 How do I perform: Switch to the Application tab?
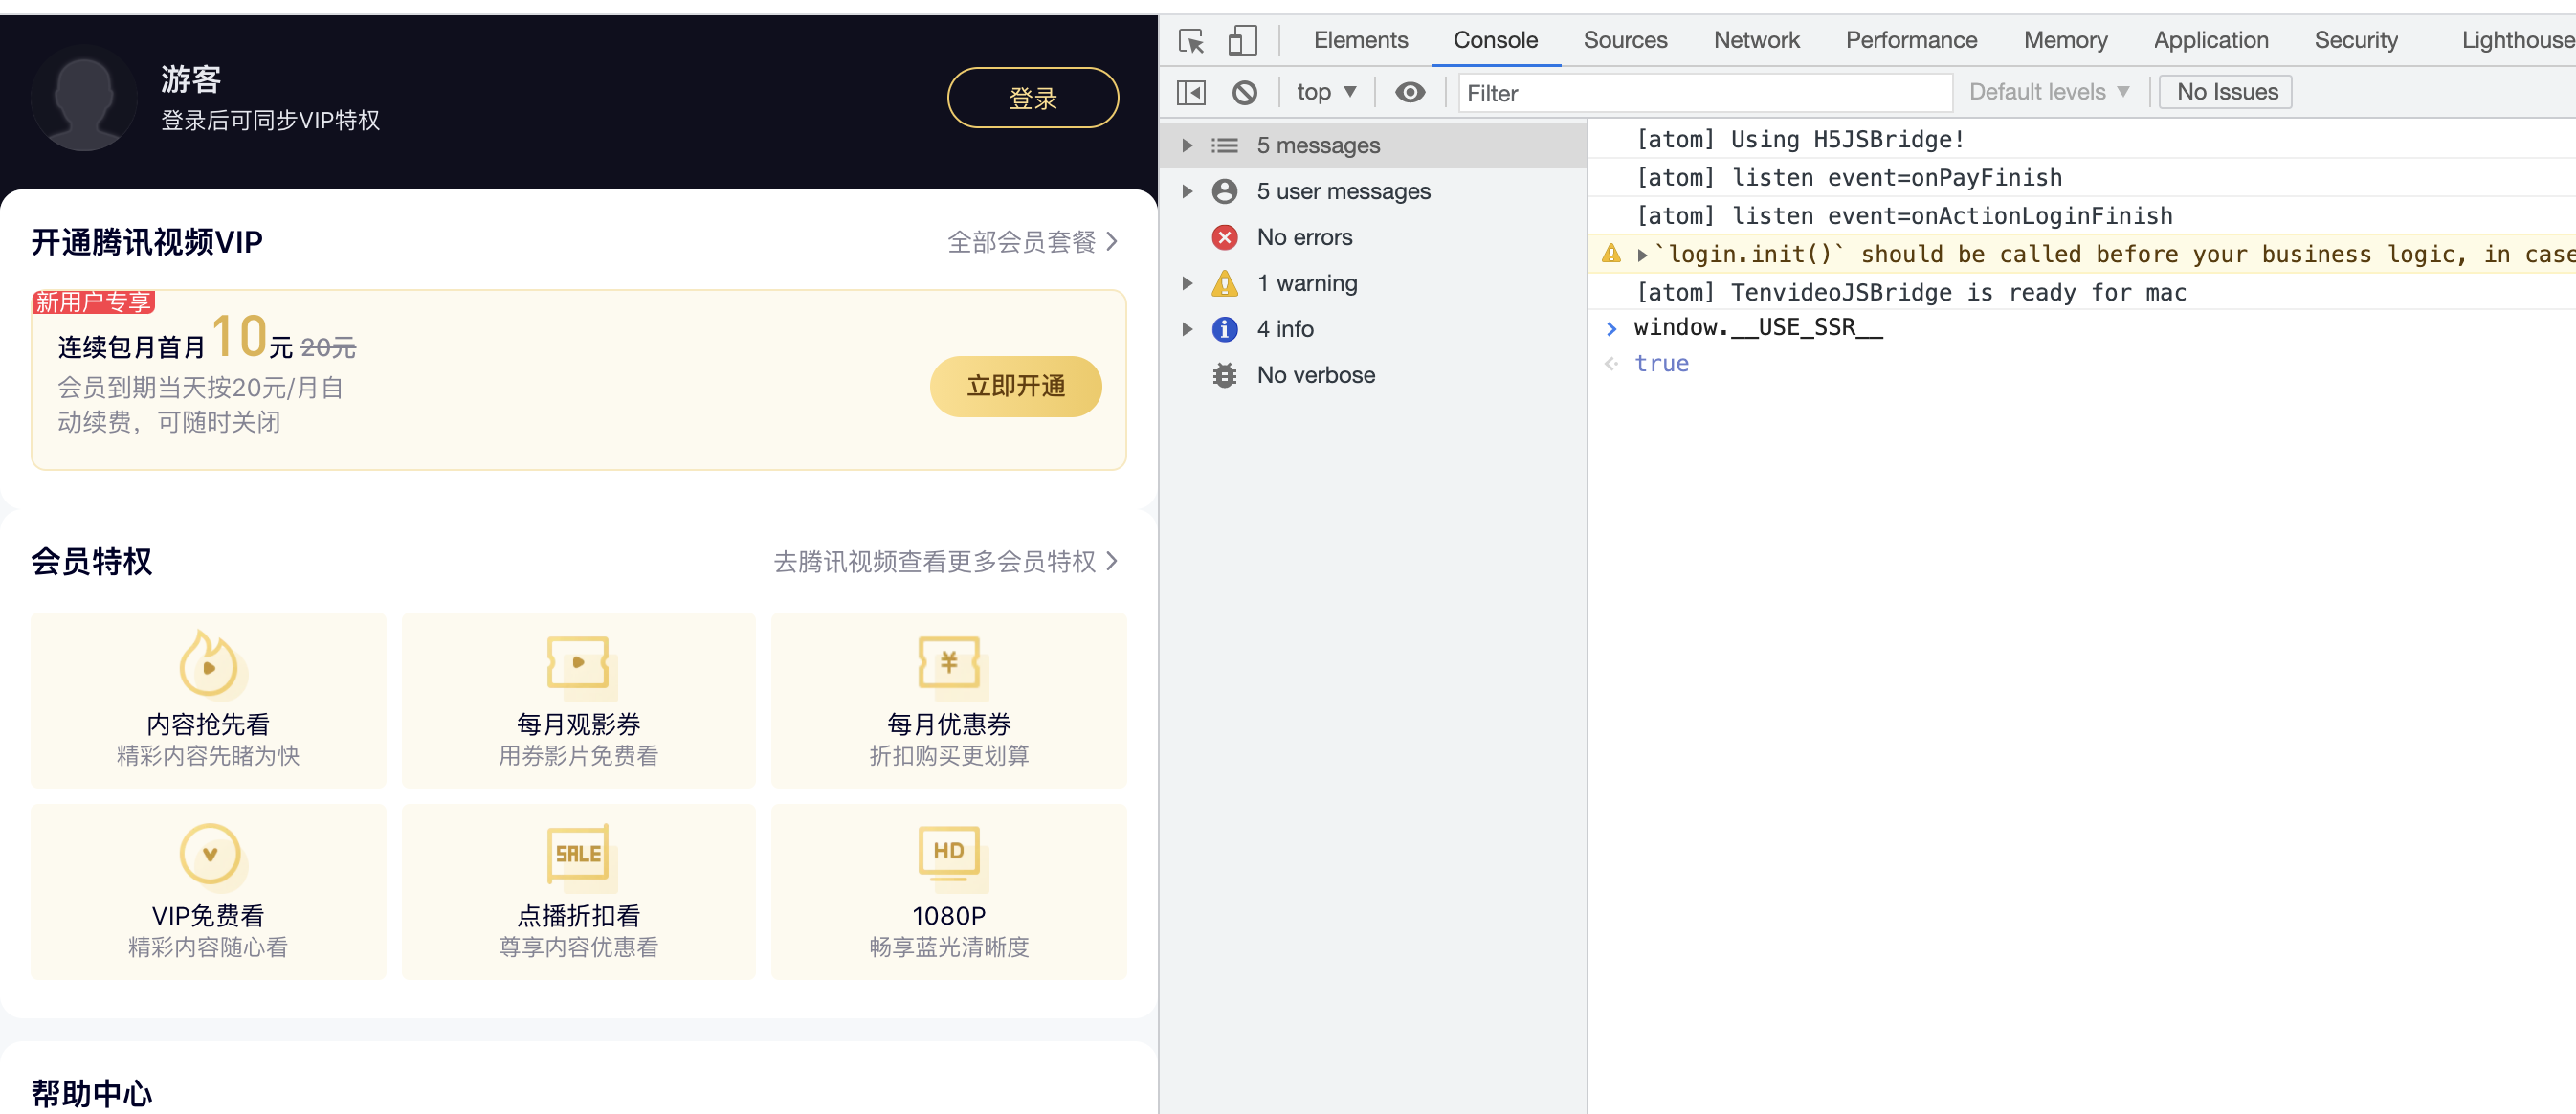click(x=2210, y=40)
